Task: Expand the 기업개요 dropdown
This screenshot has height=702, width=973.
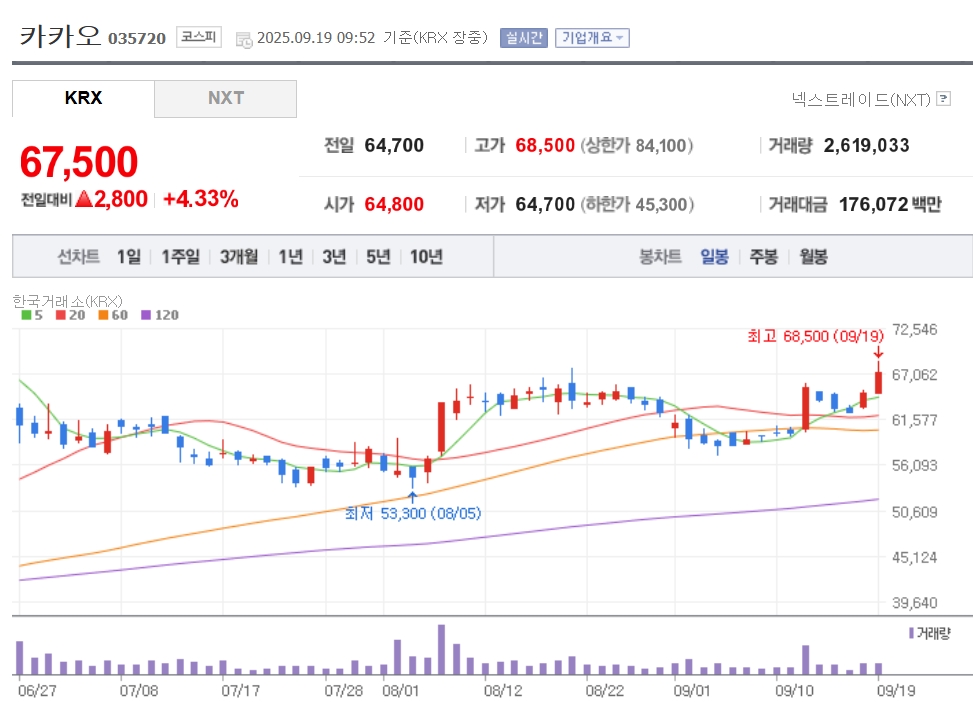Action: [592, 38]
